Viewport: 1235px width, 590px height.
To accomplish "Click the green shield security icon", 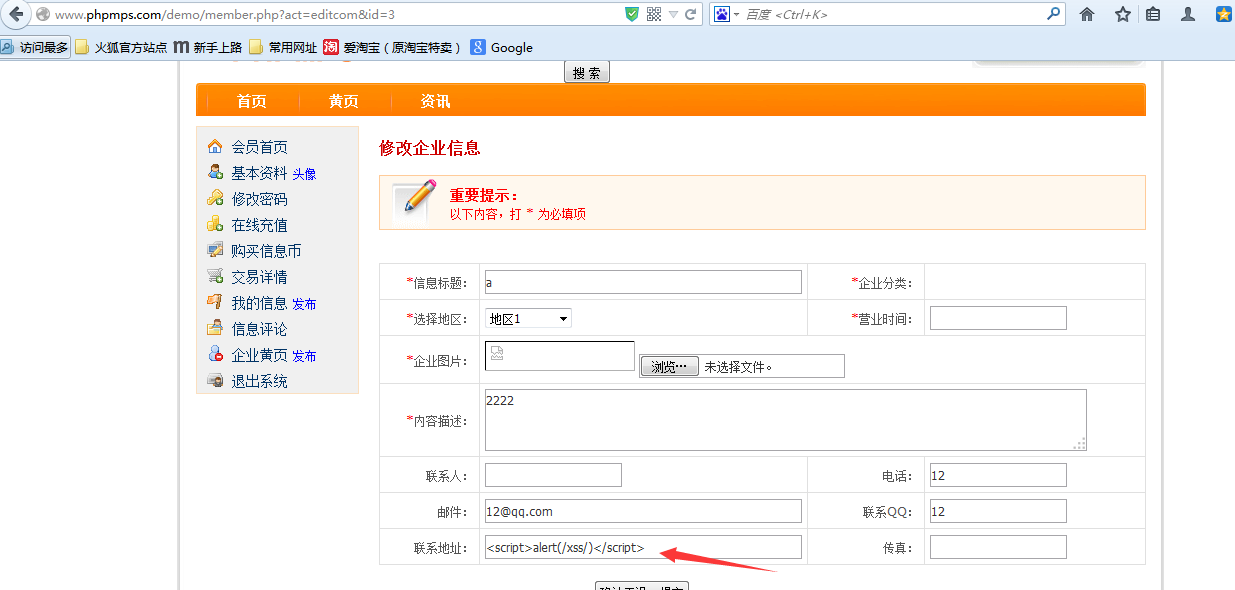I will click(632, 14).
